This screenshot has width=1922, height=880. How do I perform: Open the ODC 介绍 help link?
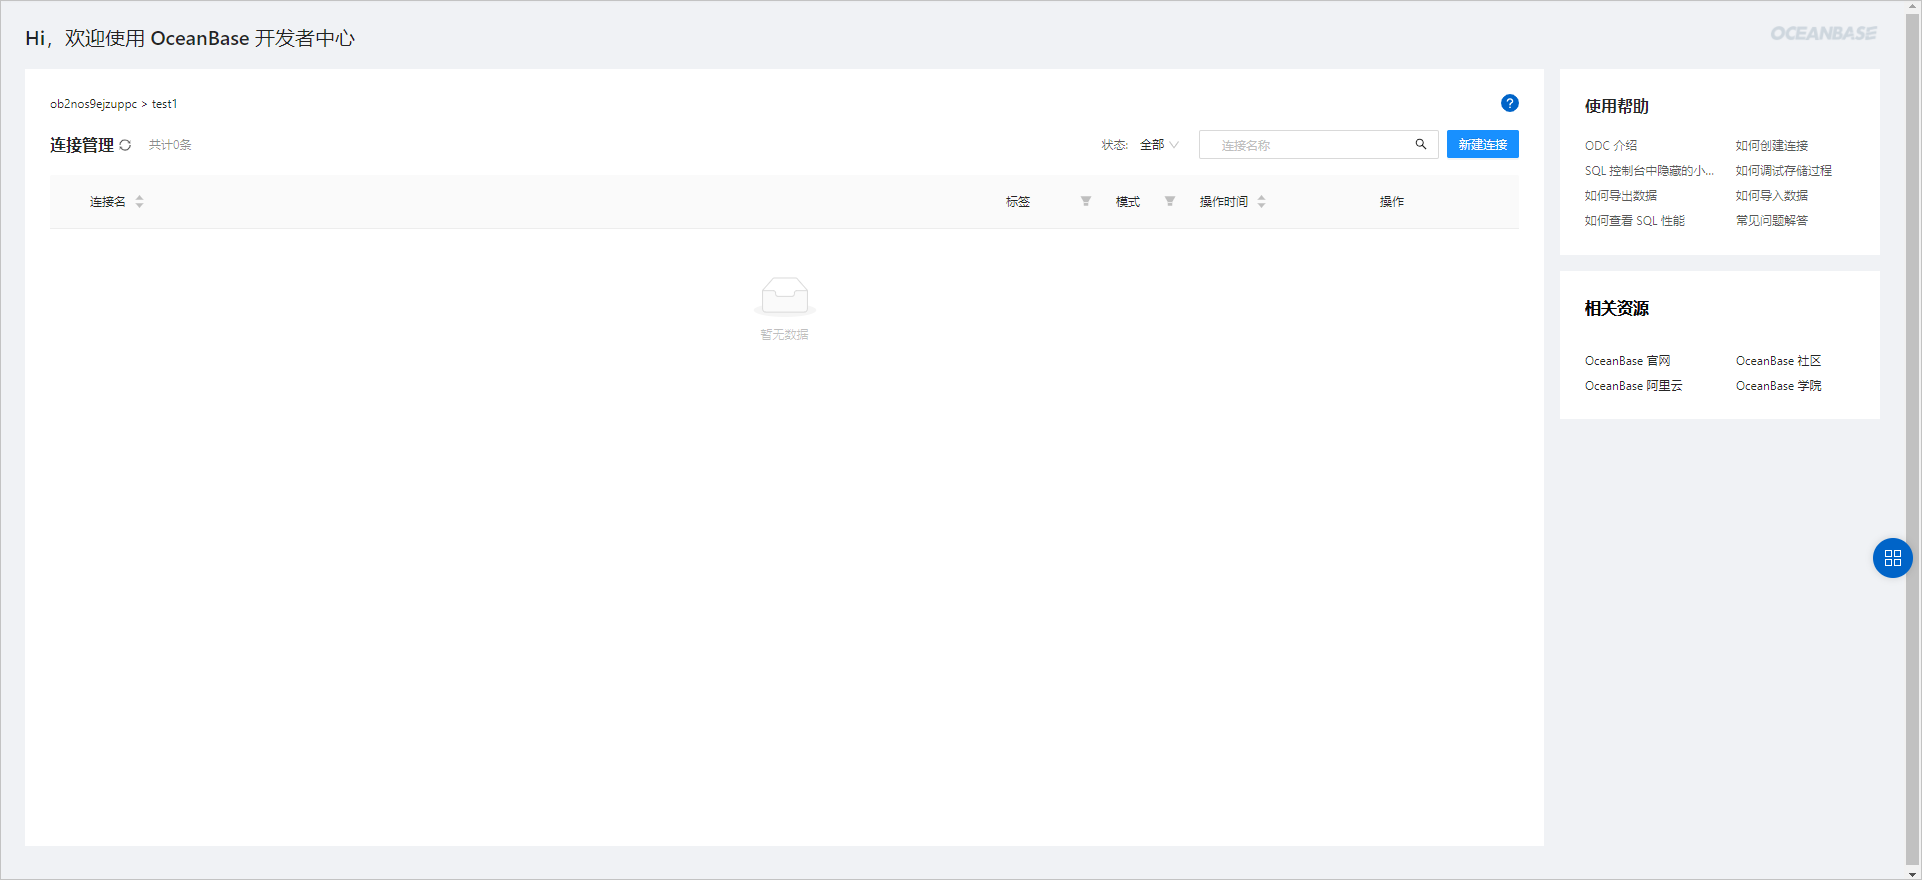(x=1610, y=146)
